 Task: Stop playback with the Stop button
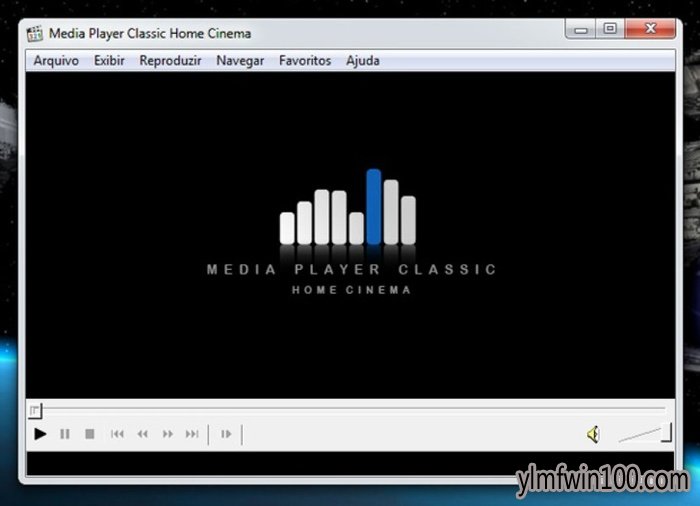(x=90, y=434)
